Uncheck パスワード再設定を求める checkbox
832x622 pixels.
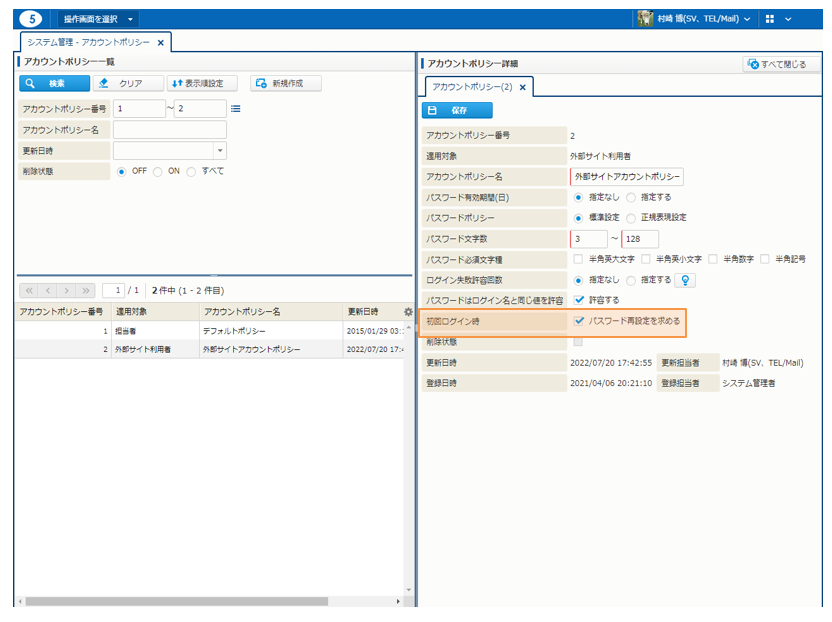click(x=579, y=322)
